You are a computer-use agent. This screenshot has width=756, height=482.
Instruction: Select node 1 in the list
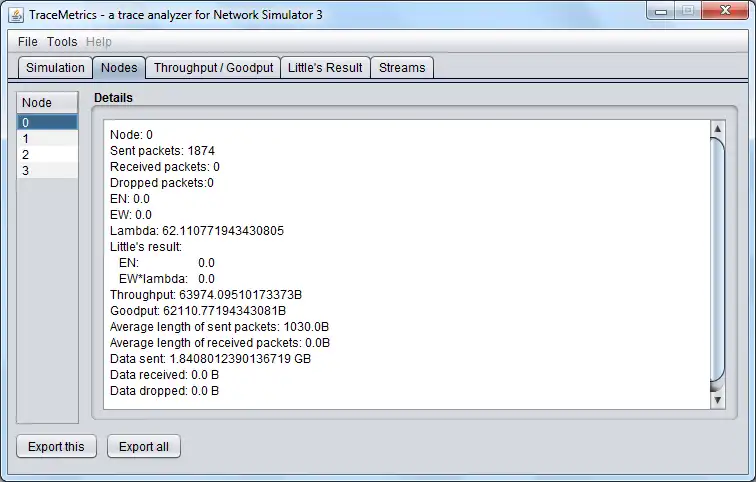coord(47,139)
